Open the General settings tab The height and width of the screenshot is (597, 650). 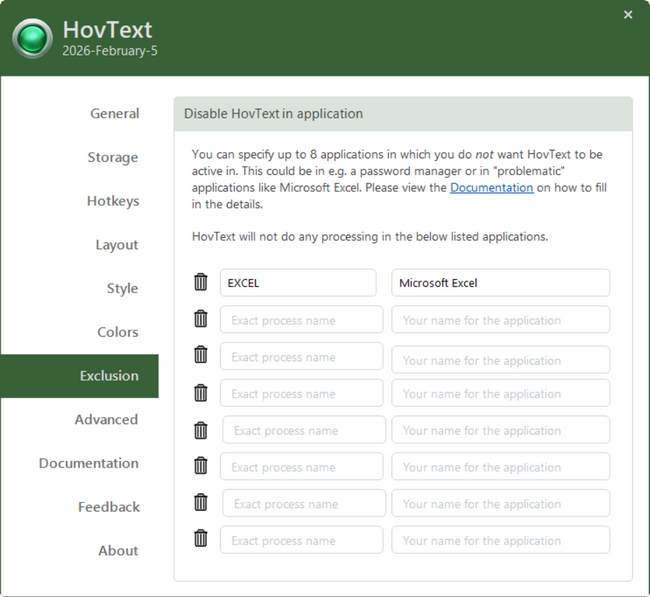(114, 114)
